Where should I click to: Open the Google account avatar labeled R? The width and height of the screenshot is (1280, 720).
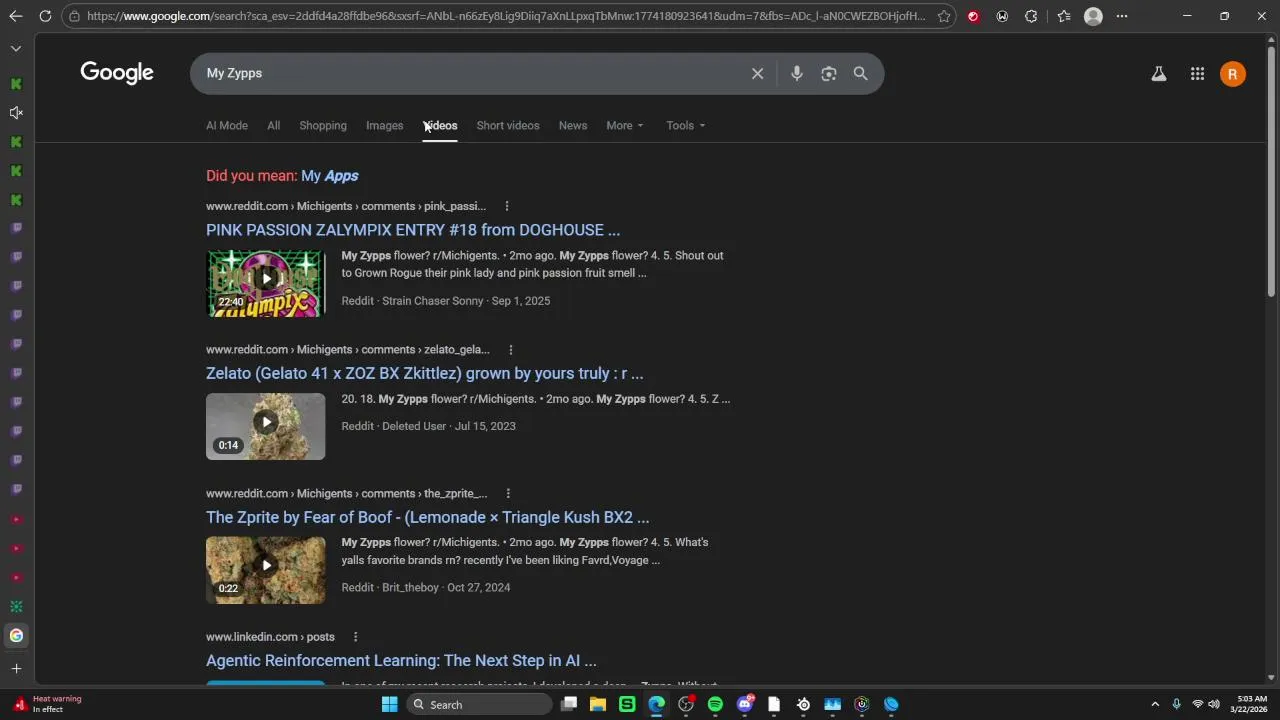1232,74
